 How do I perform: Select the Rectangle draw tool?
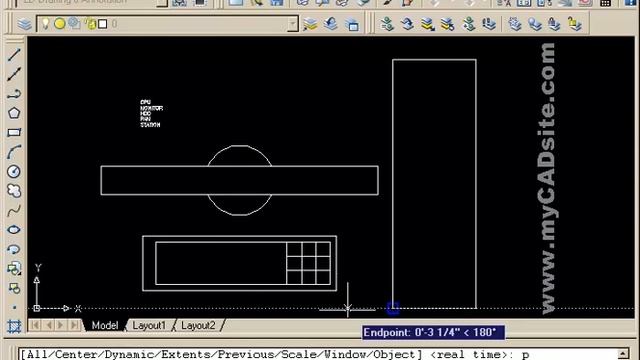14,132
